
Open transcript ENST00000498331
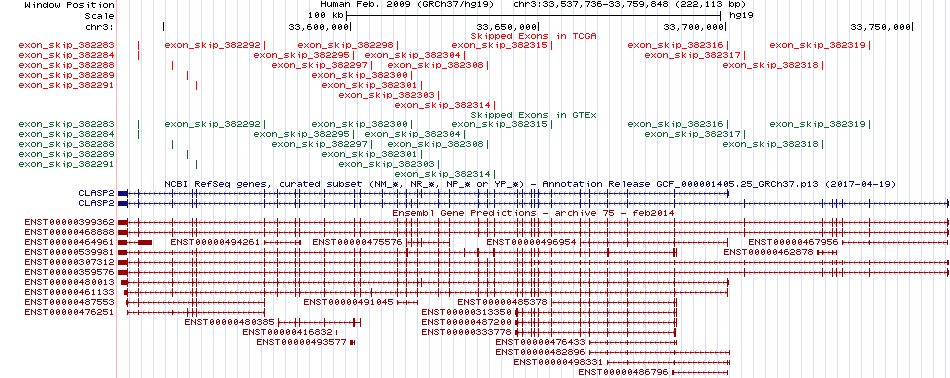pyautogui.click(x=558, y=362)
